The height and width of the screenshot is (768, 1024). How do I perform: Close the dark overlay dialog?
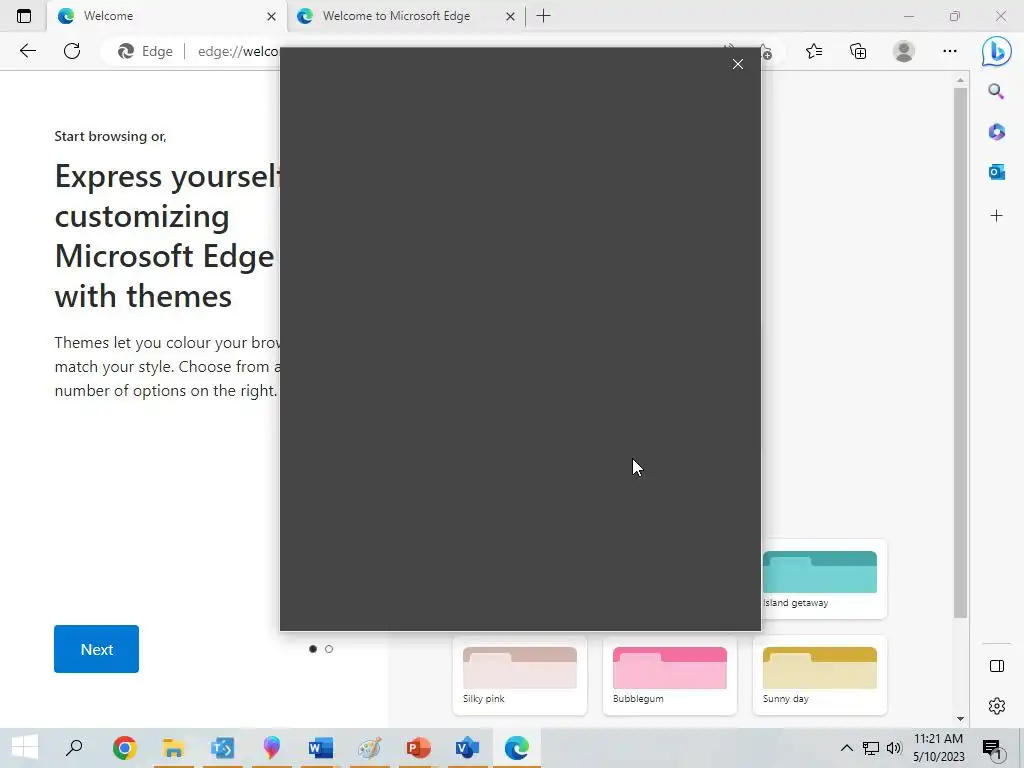click(737, 64)
